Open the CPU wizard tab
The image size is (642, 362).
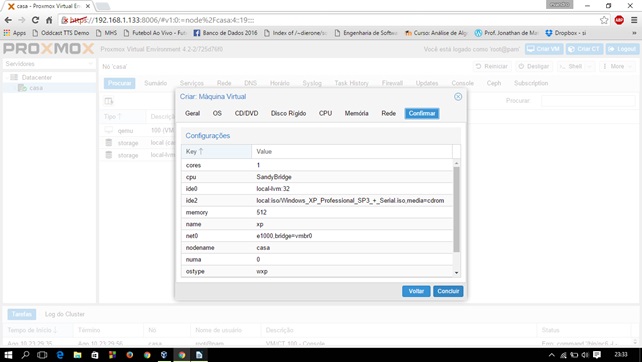pos(326,113)
